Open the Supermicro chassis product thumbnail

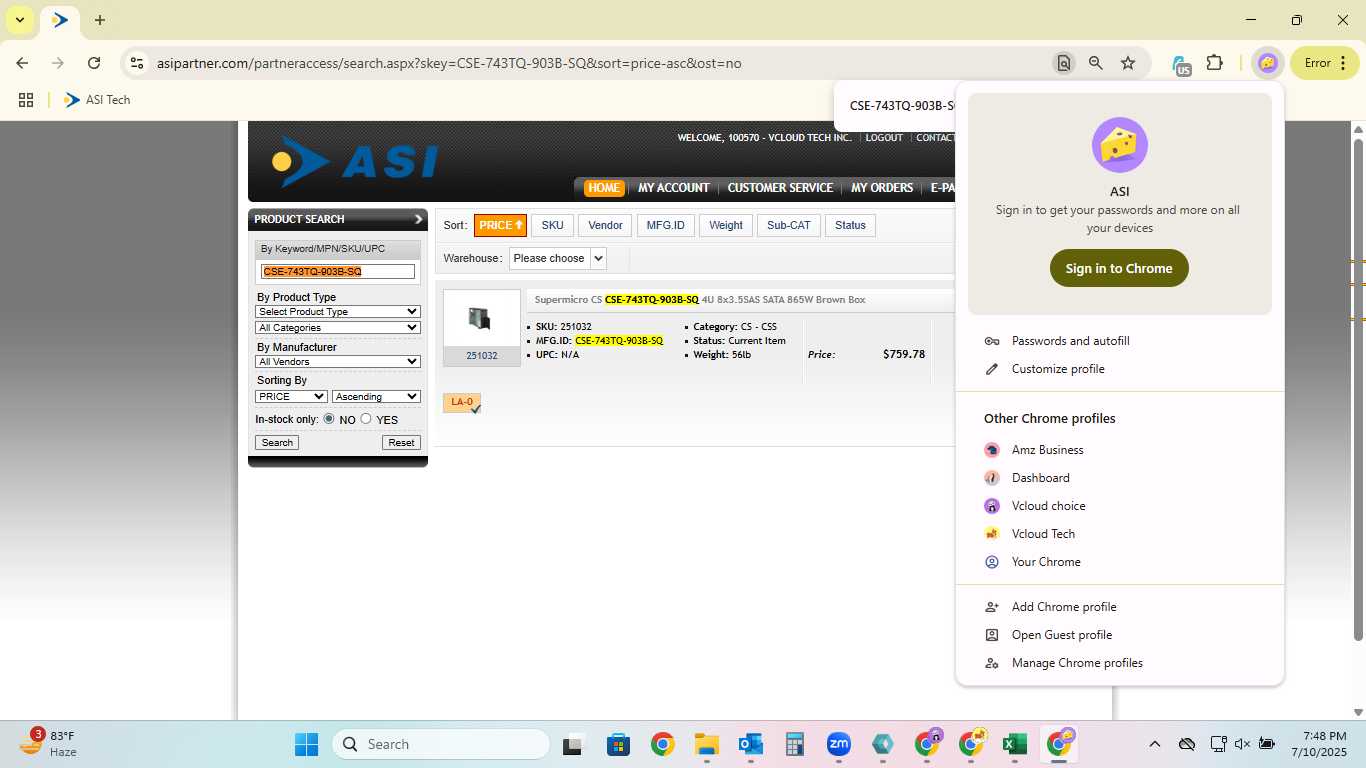pyautogui.click(x=481, y=319)
